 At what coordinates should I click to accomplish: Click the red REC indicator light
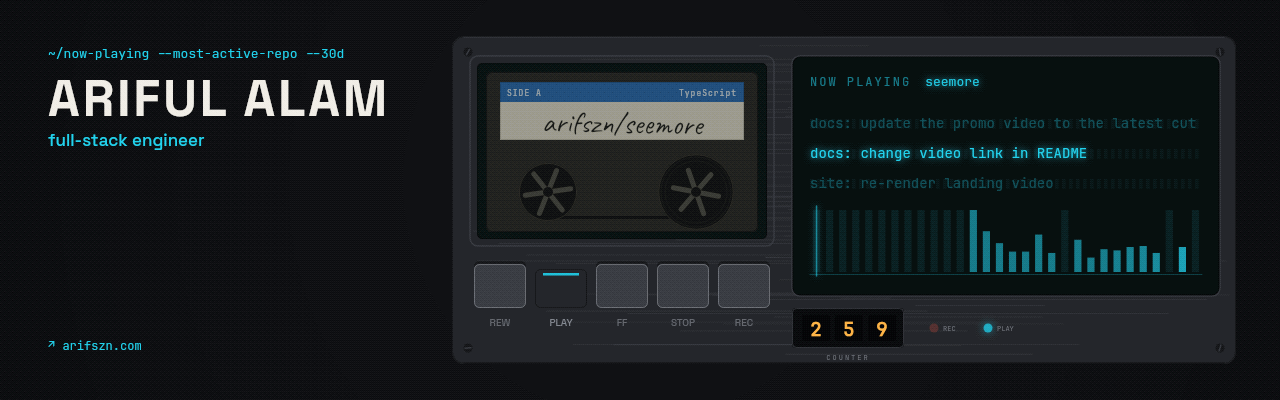coord(934,328)
